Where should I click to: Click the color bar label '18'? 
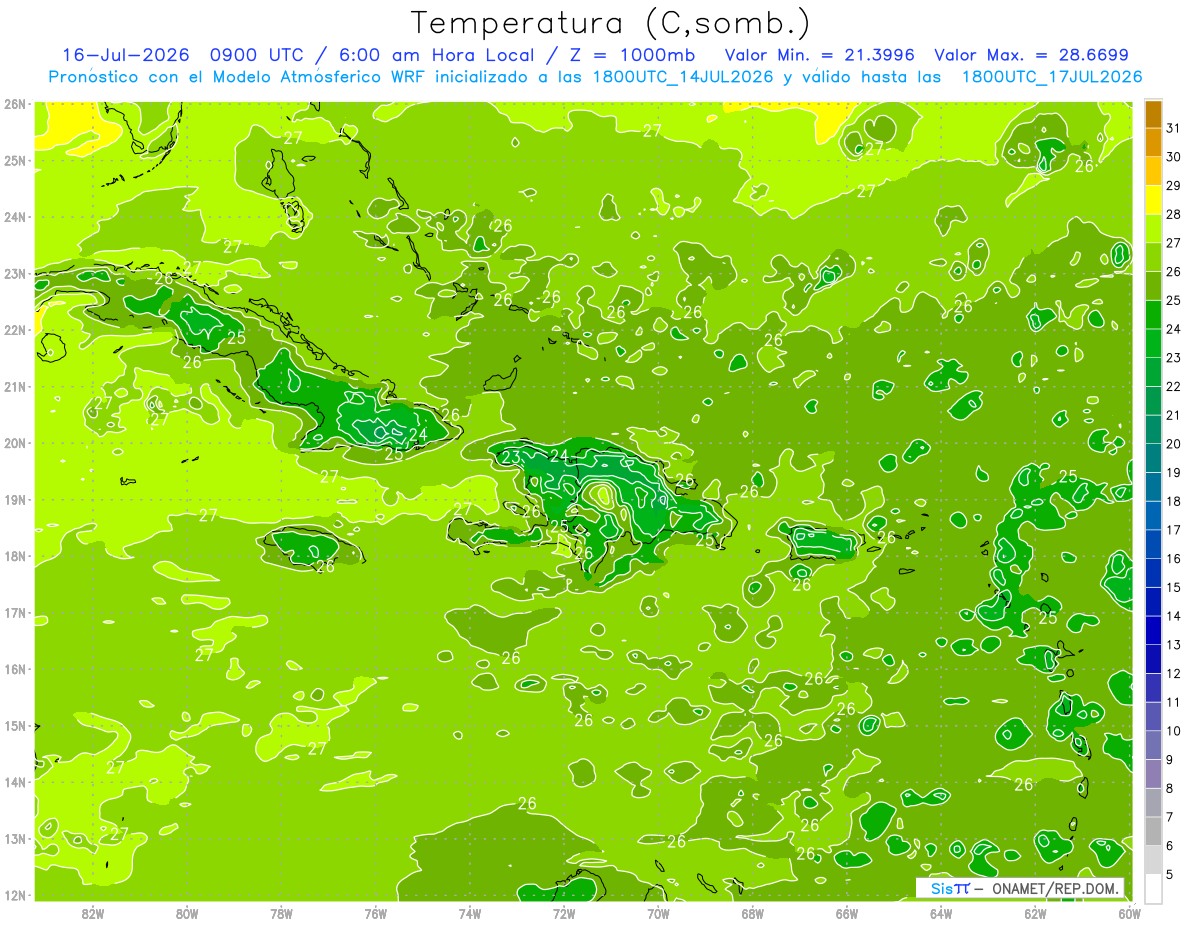point(1174,501)
